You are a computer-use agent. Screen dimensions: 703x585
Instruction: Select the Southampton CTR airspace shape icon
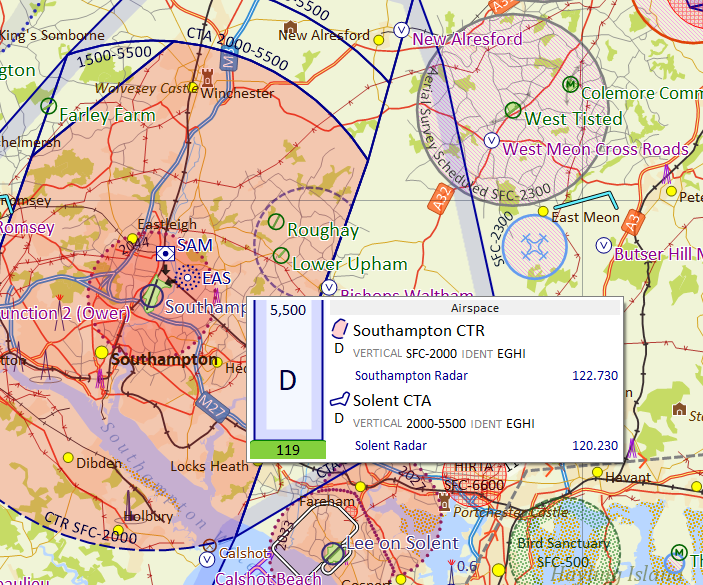339,329
